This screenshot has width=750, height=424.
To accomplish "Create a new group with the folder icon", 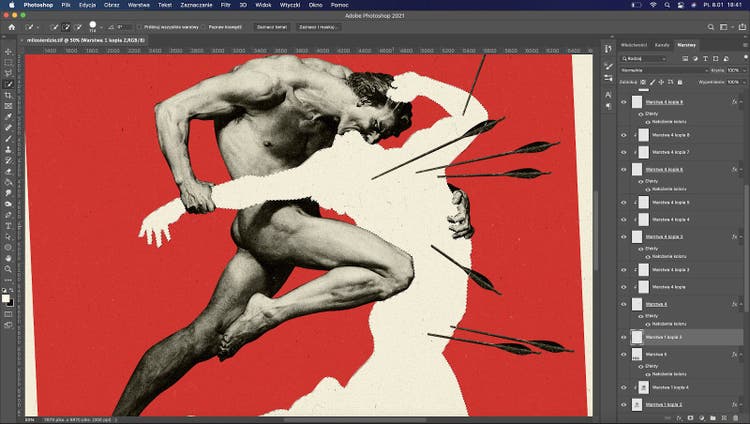I will click(x=713, y=418).
